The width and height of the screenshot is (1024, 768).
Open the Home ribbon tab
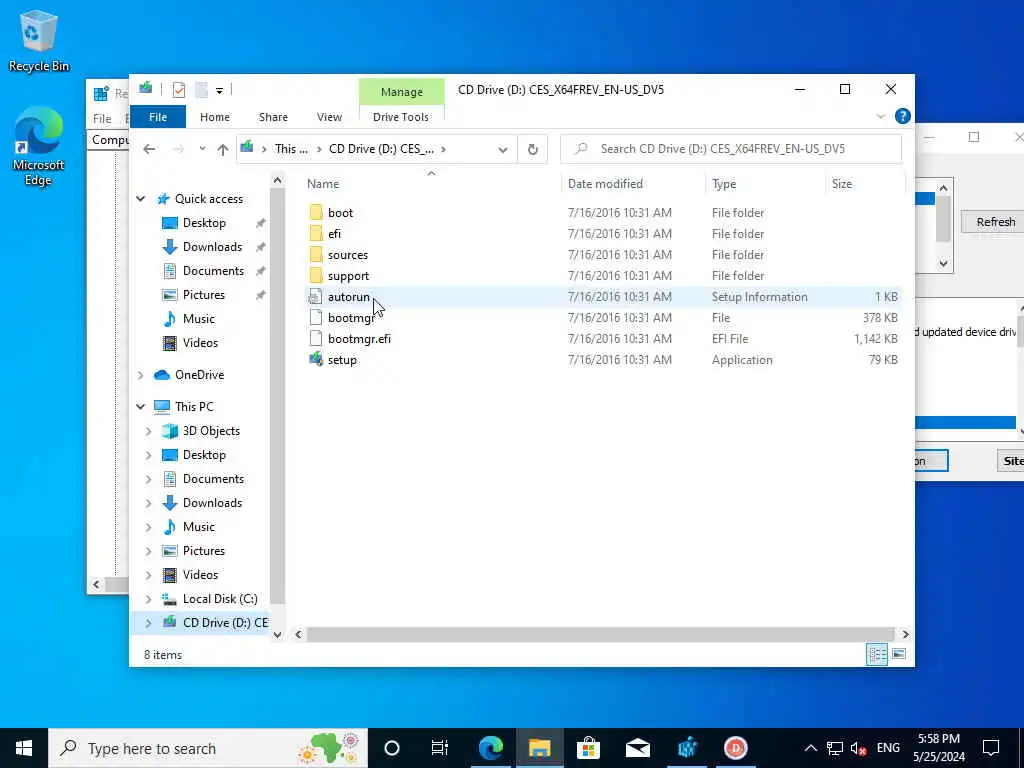[x=215, y=117]
